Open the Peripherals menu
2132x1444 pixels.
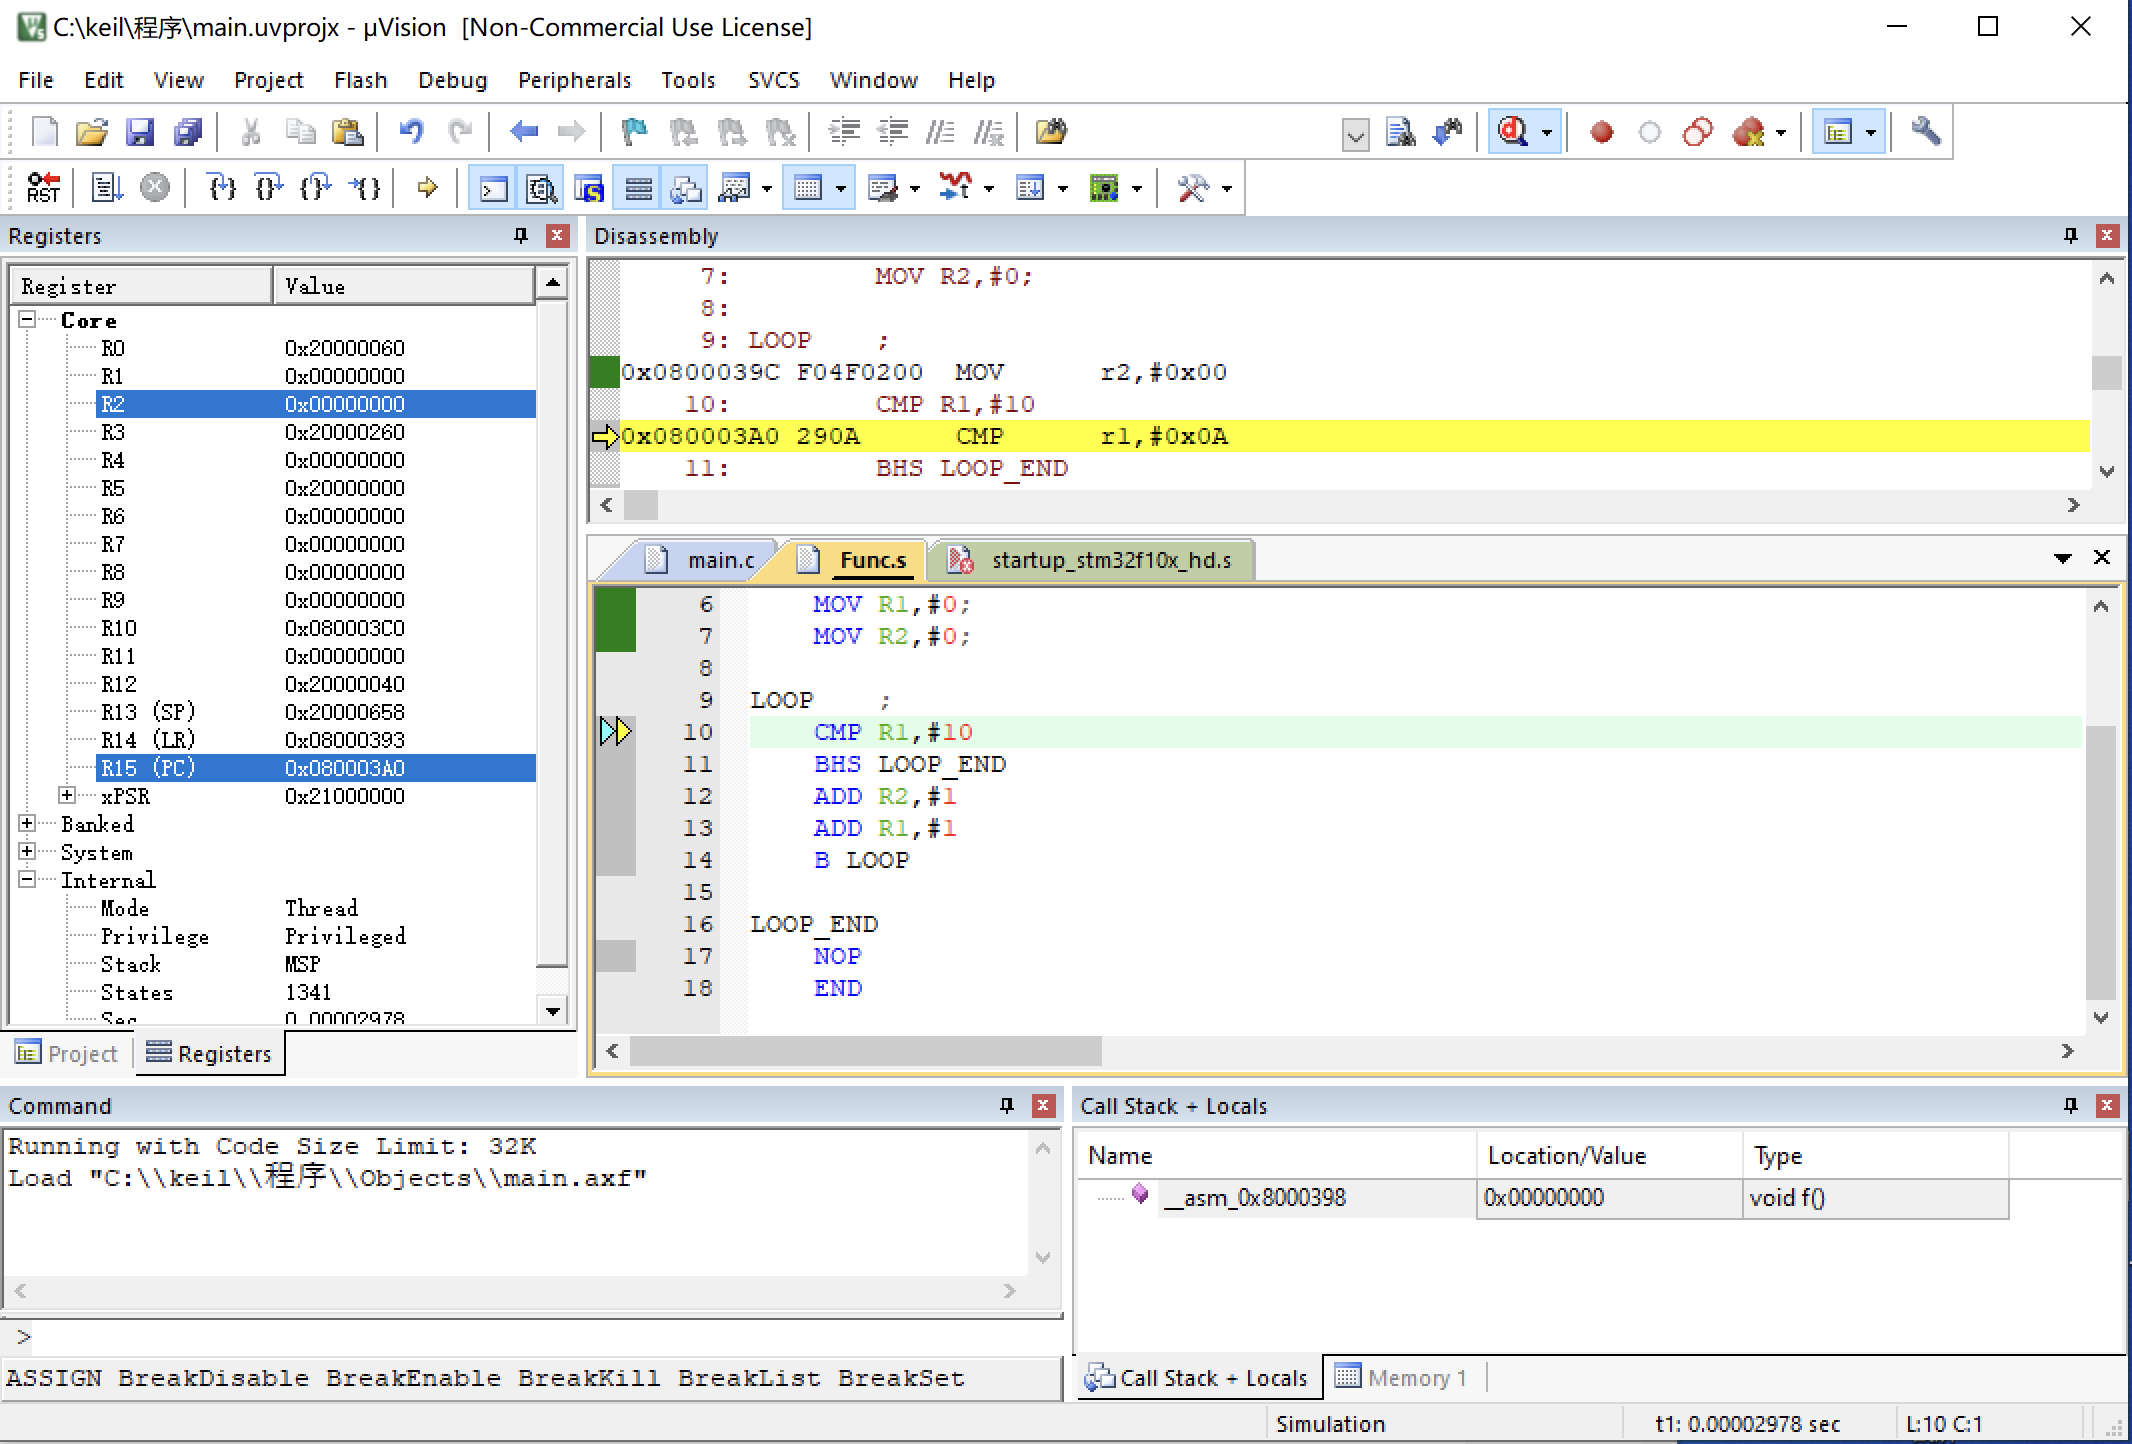click(574, 80)
